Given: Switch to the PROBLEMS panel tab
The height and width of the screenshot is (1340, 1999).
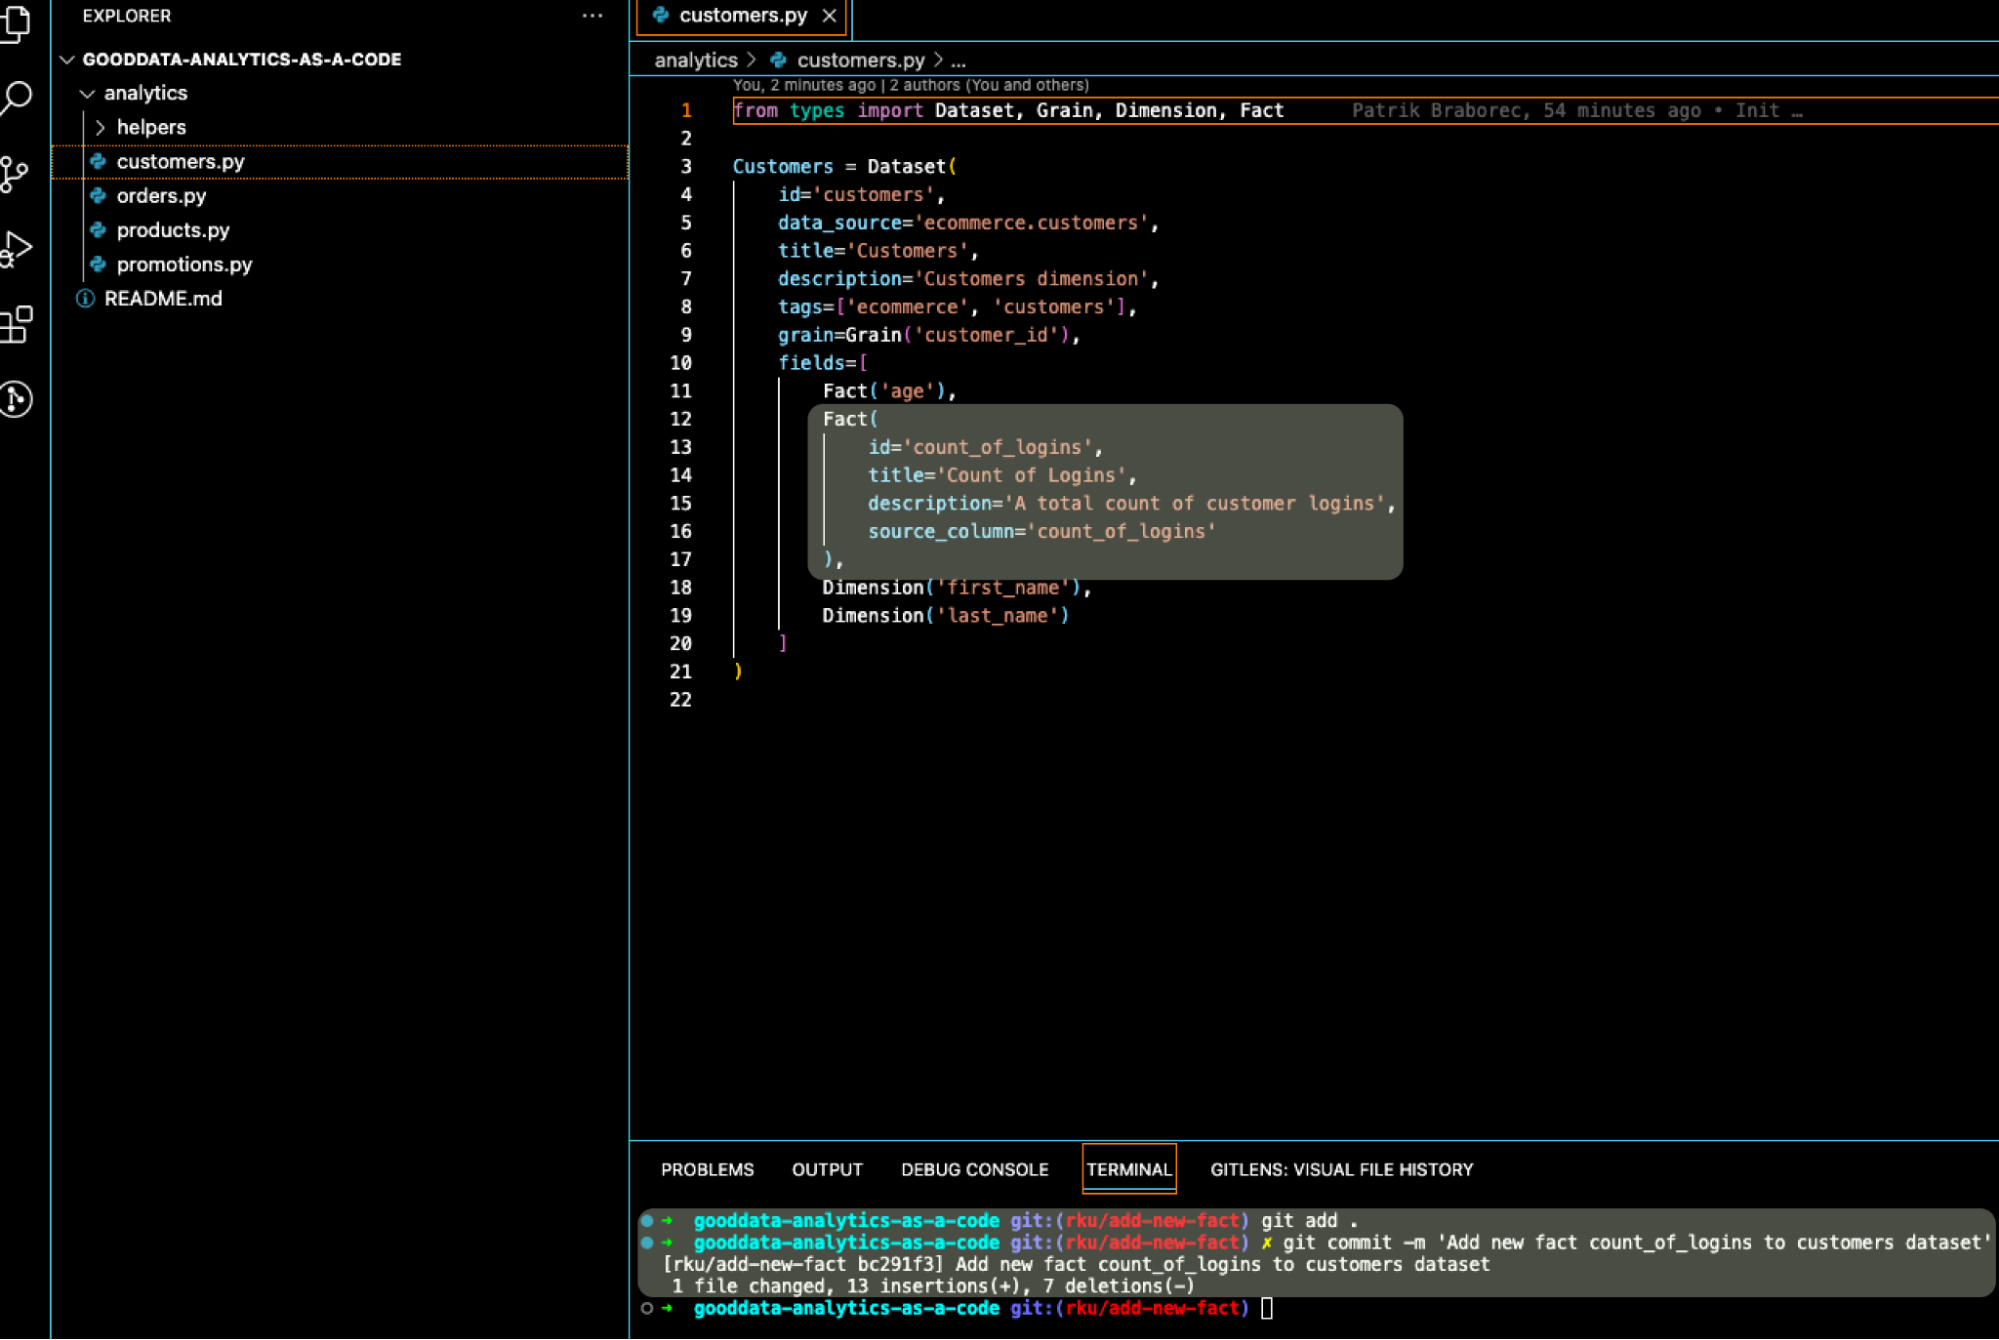Looking at the screenshot, I should click(707, 1169).
